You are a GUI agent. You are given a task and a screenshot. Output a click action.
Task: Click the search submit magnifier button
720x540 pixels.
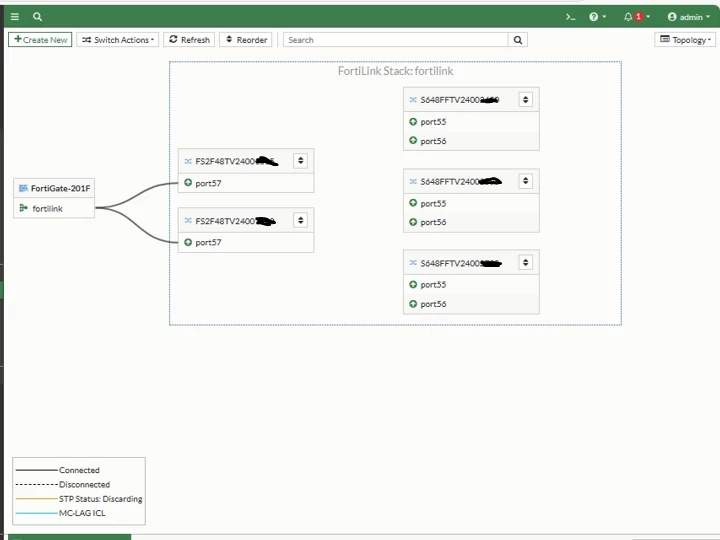coord(518,39)
